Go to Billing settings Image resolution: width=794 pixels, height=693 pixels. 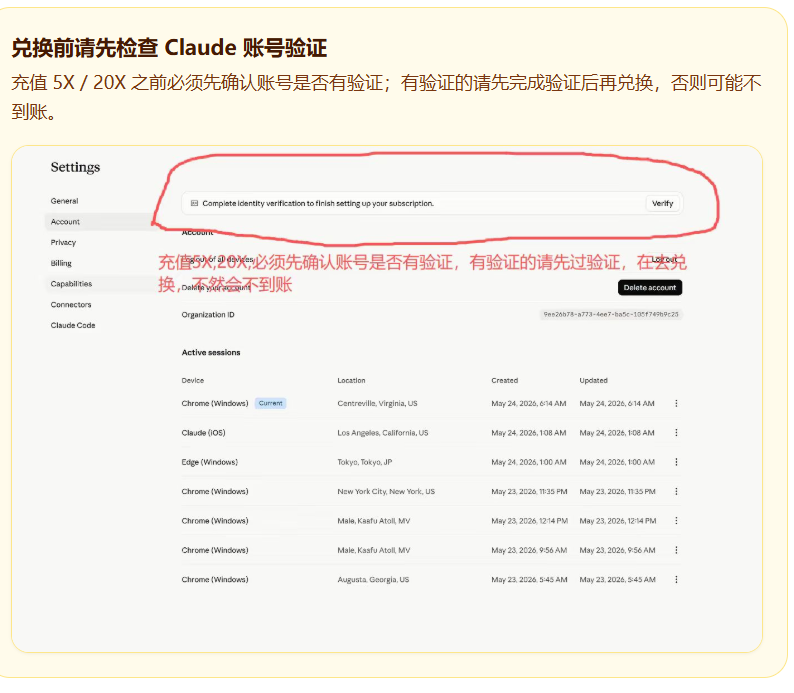click(61, 263)
